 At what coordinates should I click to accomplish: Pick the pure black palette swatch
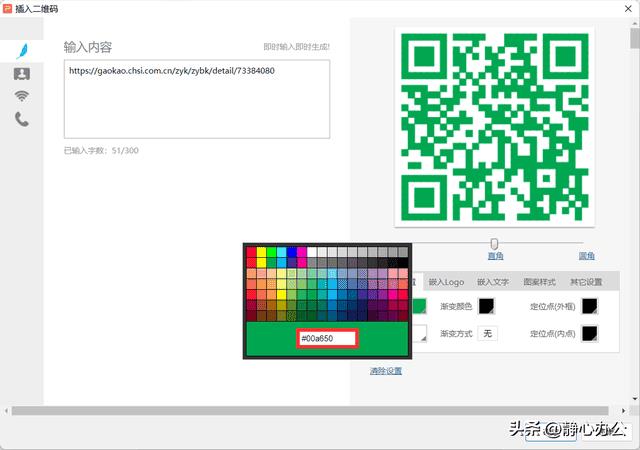(402, 262)
